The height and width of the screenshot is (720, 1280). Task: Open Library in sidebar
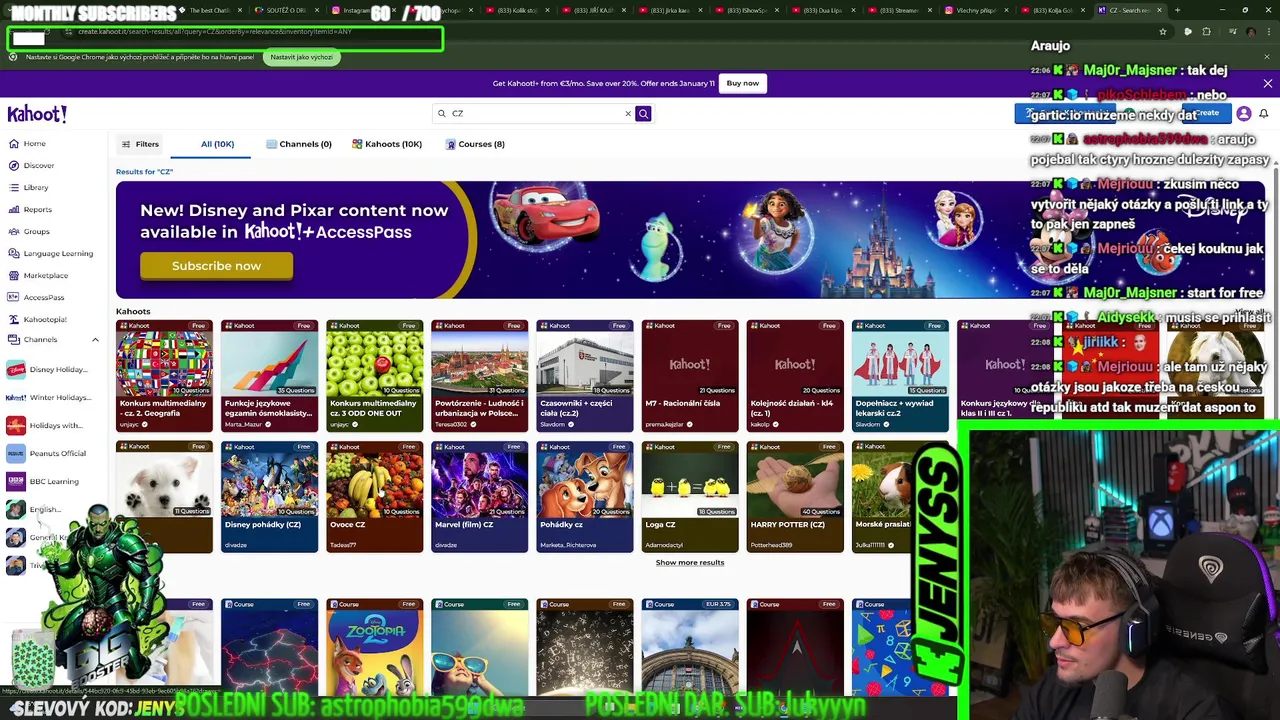(x=35, y=187)
